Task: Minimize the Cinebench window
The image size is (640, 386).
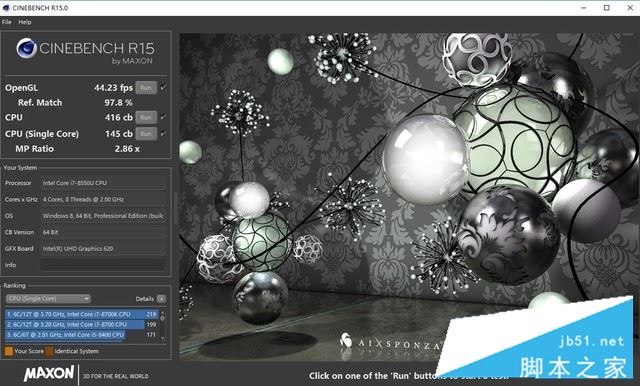Action: pyautogui.click(x=584, y=8)
